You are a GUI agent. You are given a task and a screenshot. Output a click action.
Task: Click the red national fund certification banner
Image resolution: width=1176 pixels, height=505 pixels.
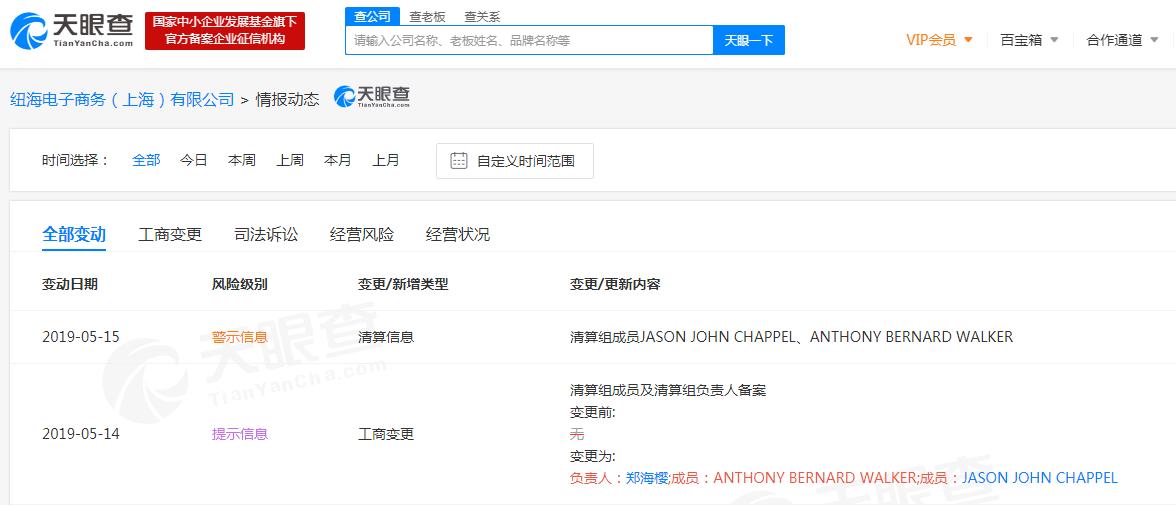[225, 31]
